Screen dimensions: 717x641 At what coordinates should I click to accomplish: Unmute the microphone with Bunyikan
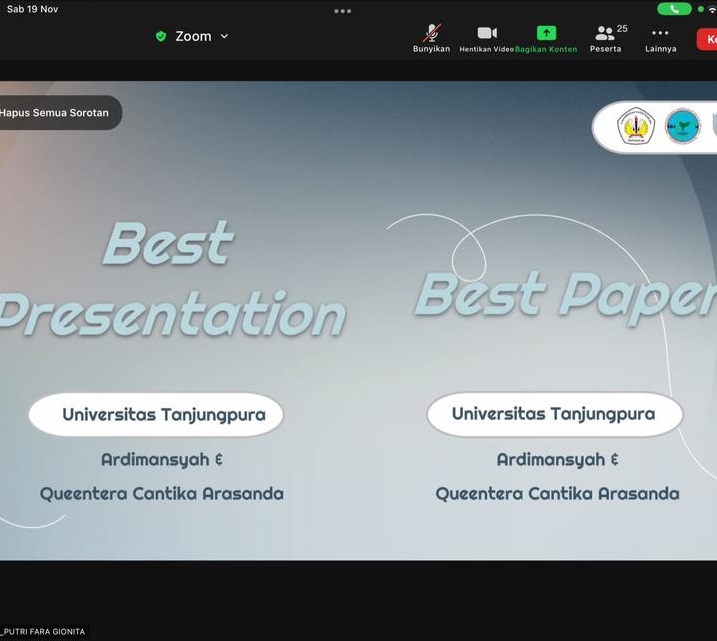tap(431, 35)
